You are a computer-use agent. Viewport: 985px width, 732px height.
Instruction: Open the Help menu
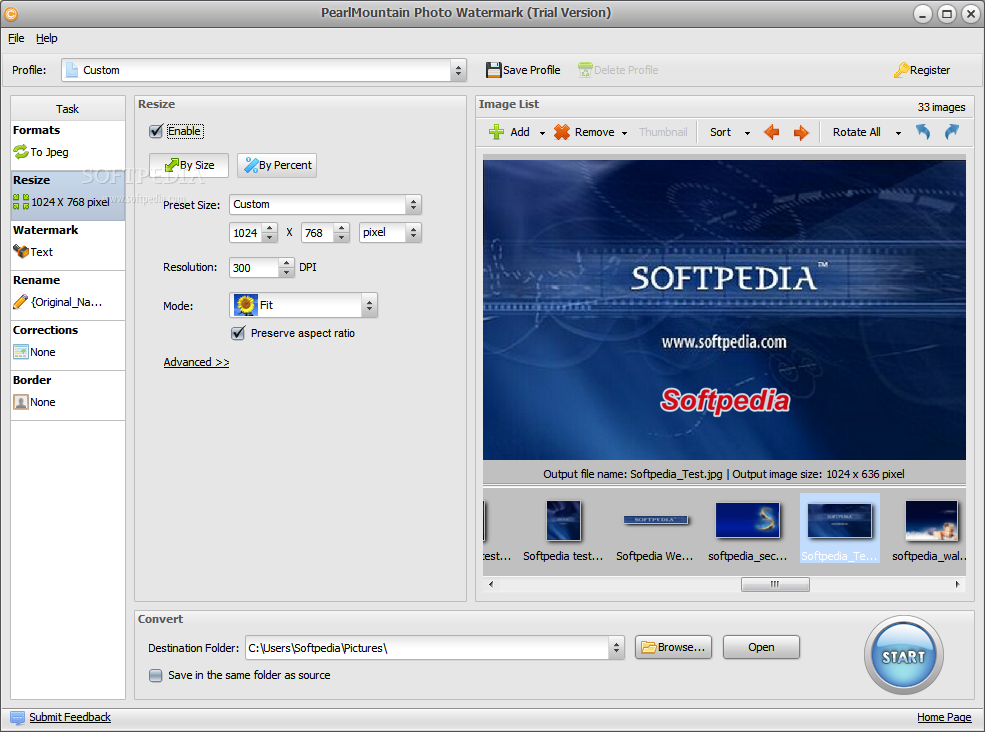point(46,38)
